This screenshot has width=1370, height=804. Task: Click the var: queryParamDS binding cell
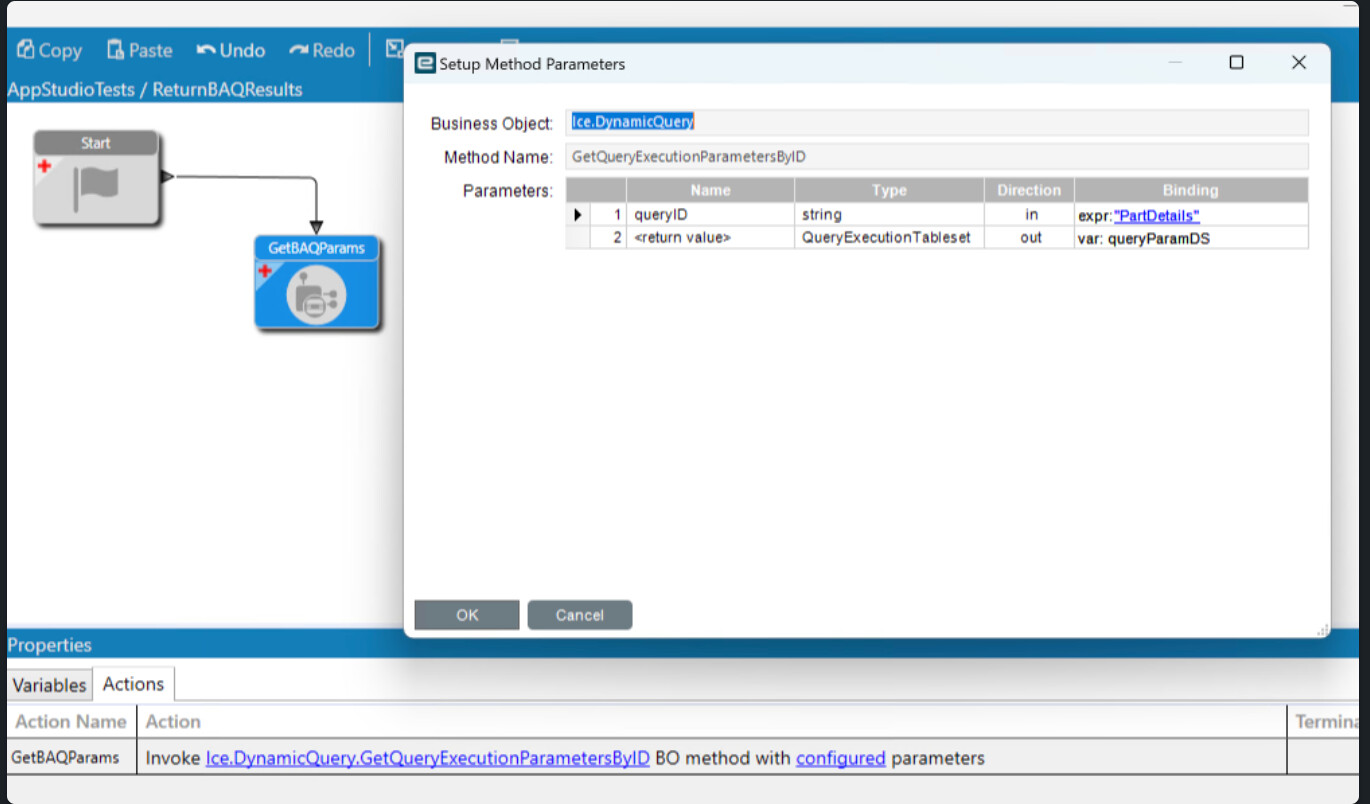(x=1191, y=238)
